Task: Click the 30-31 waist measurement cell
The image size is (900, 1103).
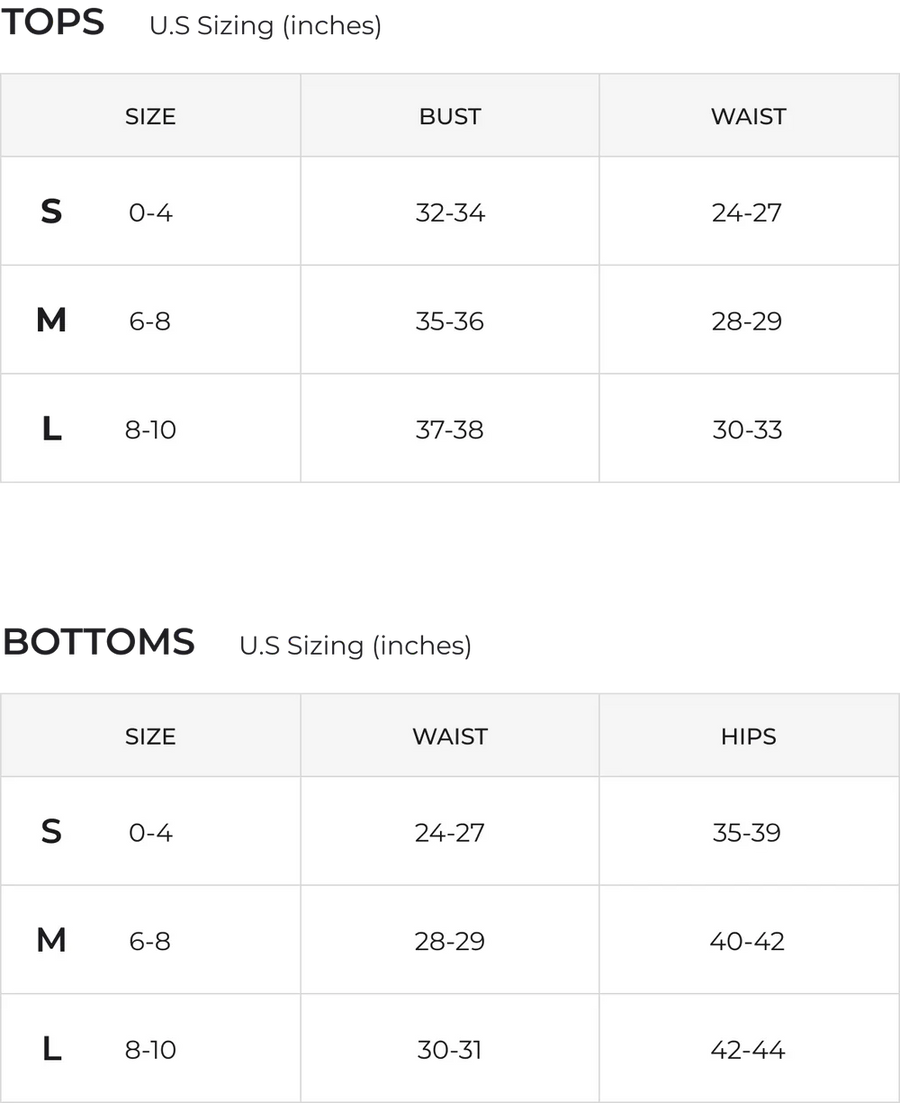Action: pos(450,1050)
